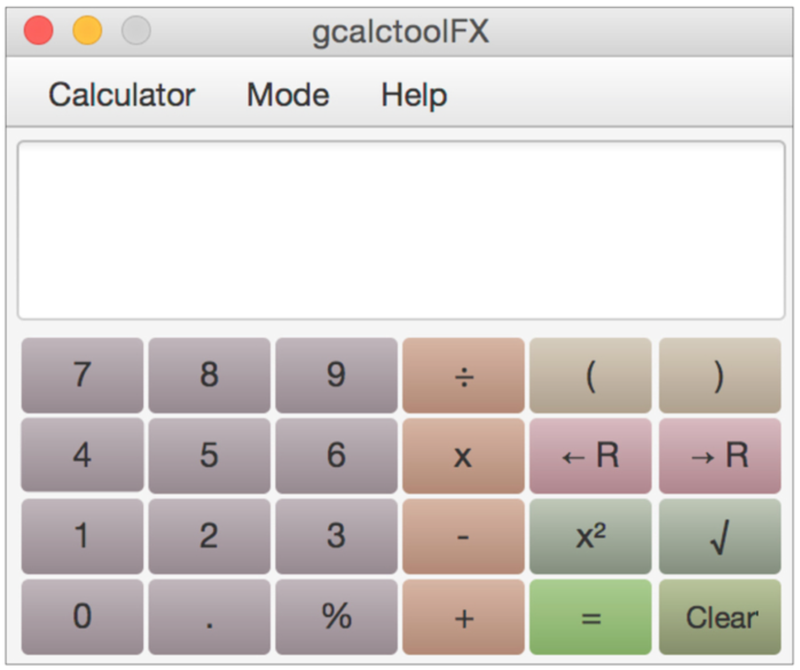Screen dimensions: 800x670
Task: Click inside the calculator display field
Action: [400, 230]
